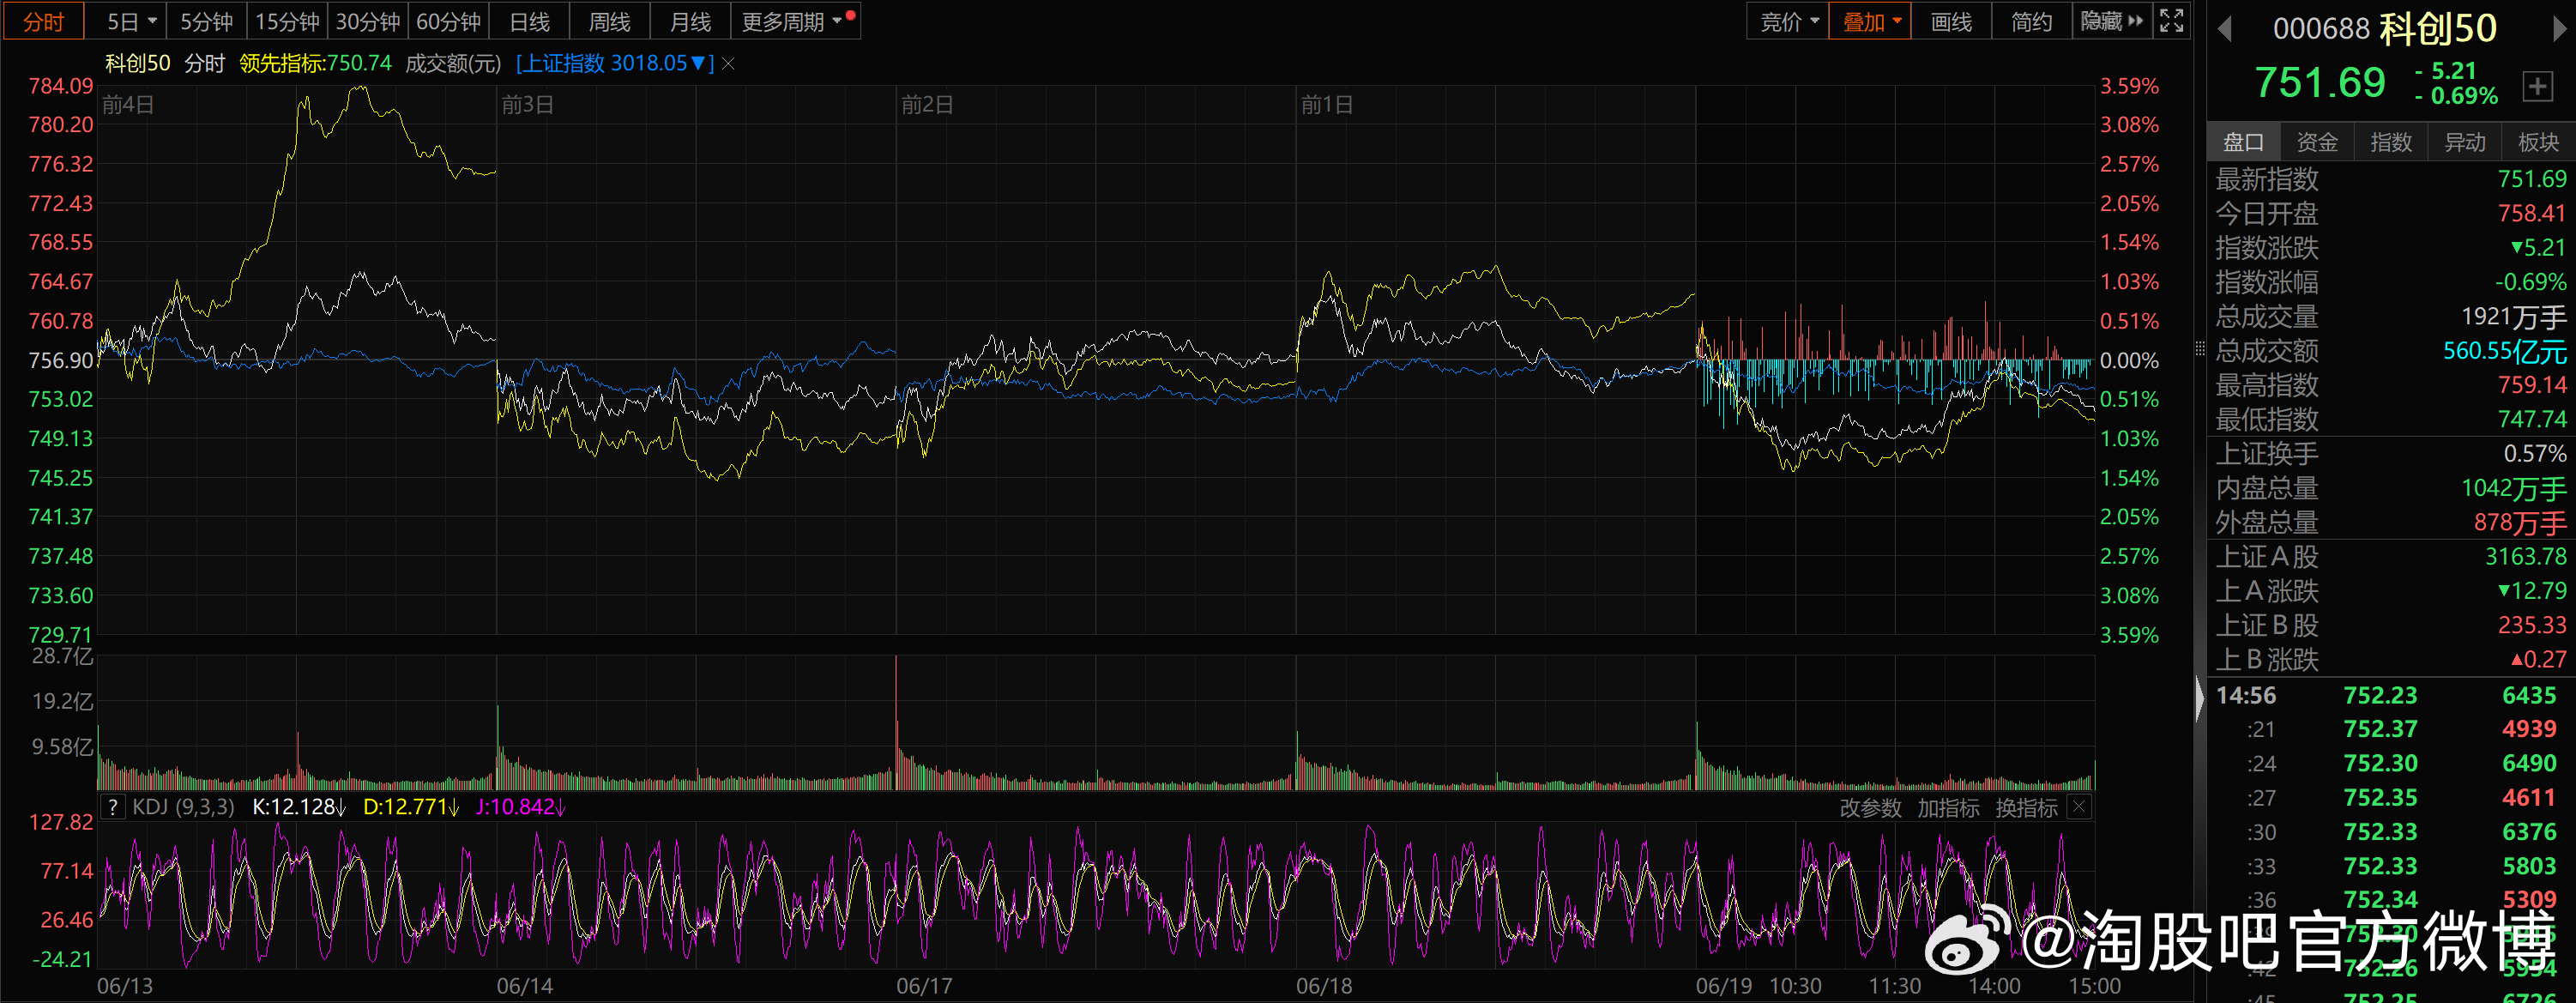This screenshot has height=1003, width=2576.
Task: Click the 外盘总量 878万手 row
Action: [2391, 522]
